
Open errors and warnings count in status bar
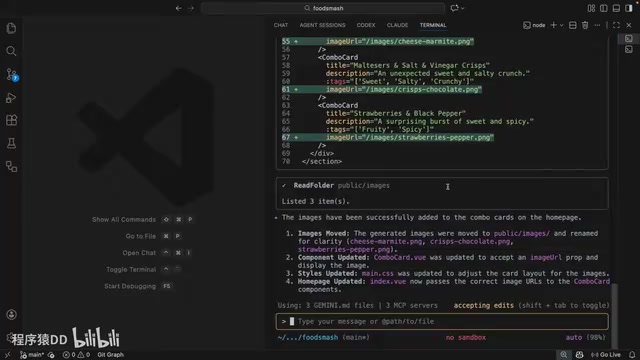click(76, 355)
